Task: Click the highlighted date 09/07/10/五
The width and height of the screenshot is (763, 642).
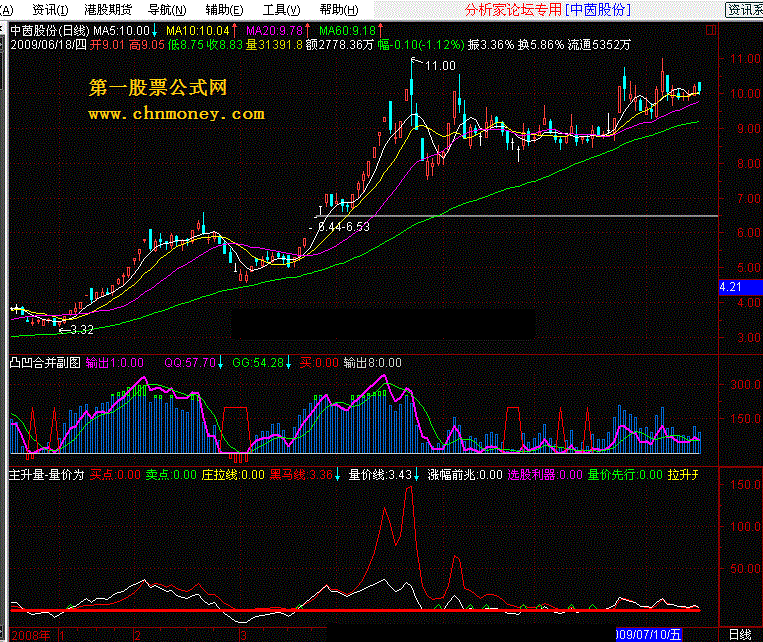Action: click(649, 635)
